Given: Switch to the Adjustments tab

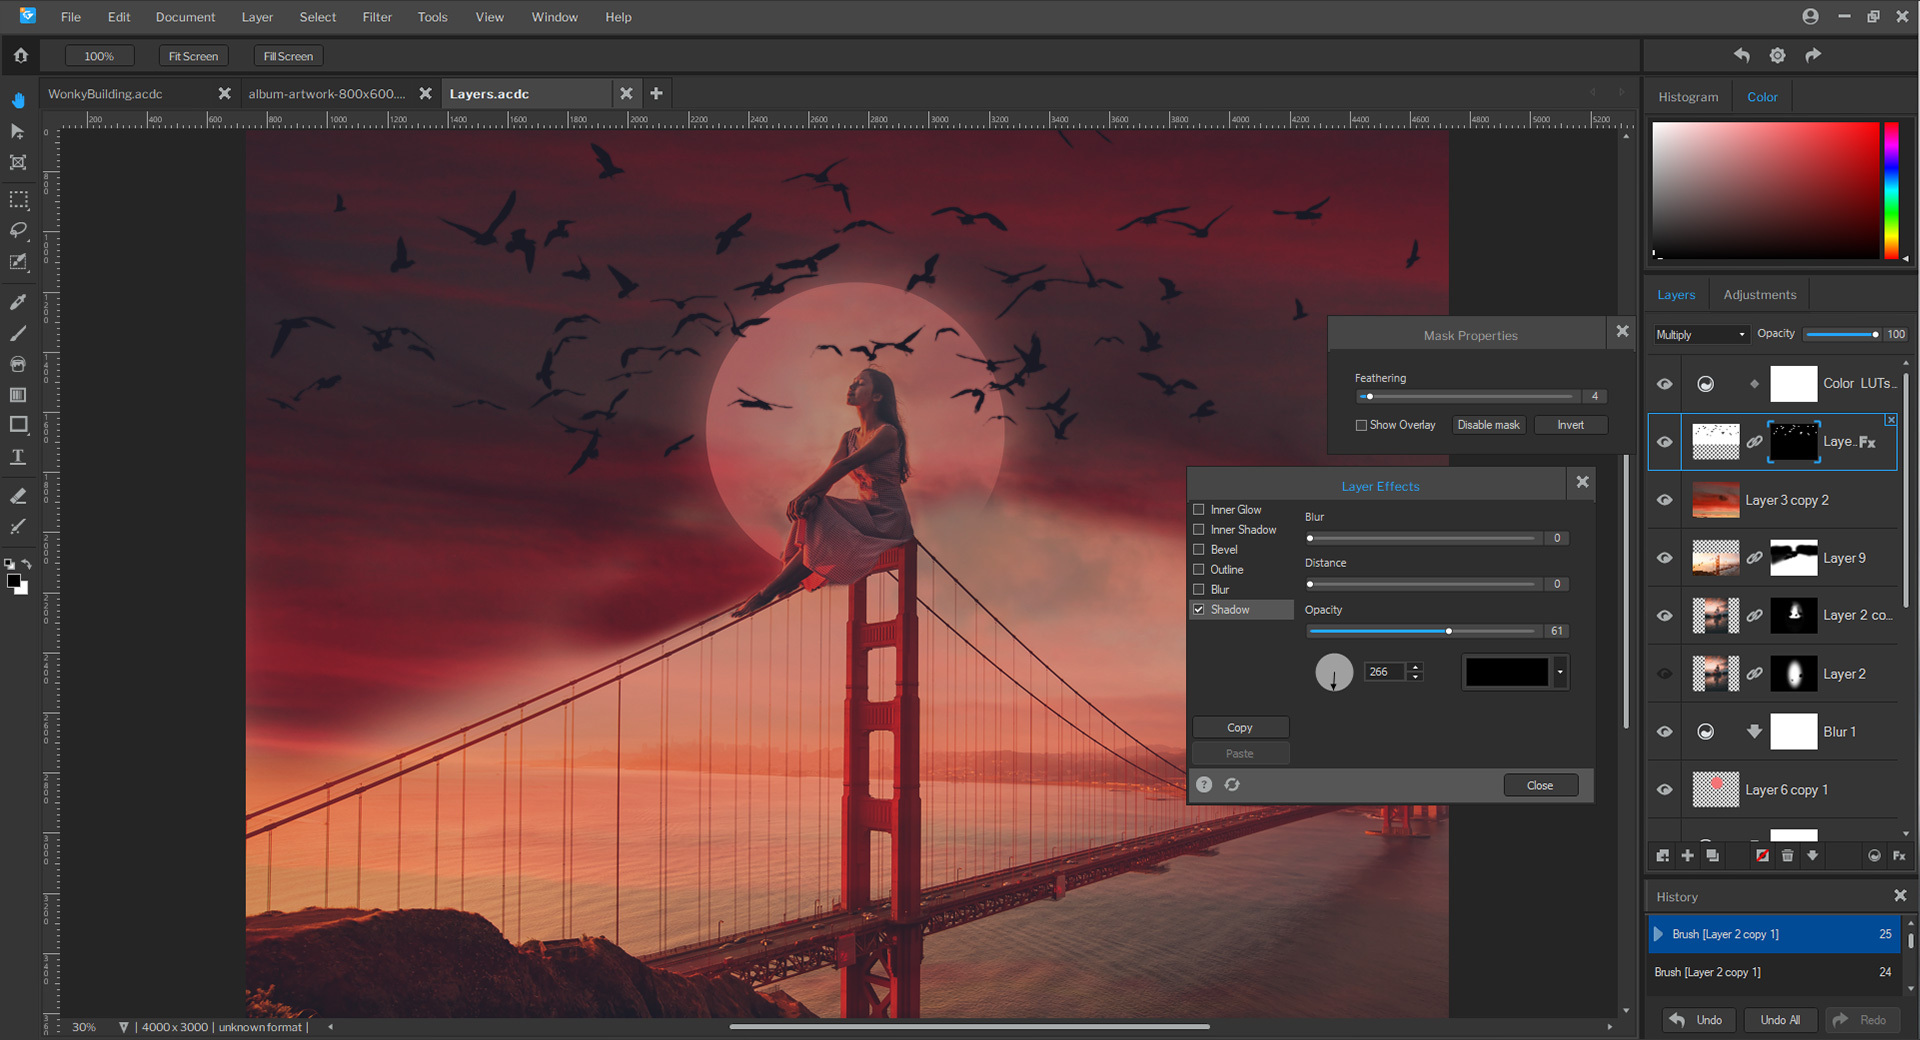Looking at the screenshot, I should pyautogui.click(x=1759, y=294).
